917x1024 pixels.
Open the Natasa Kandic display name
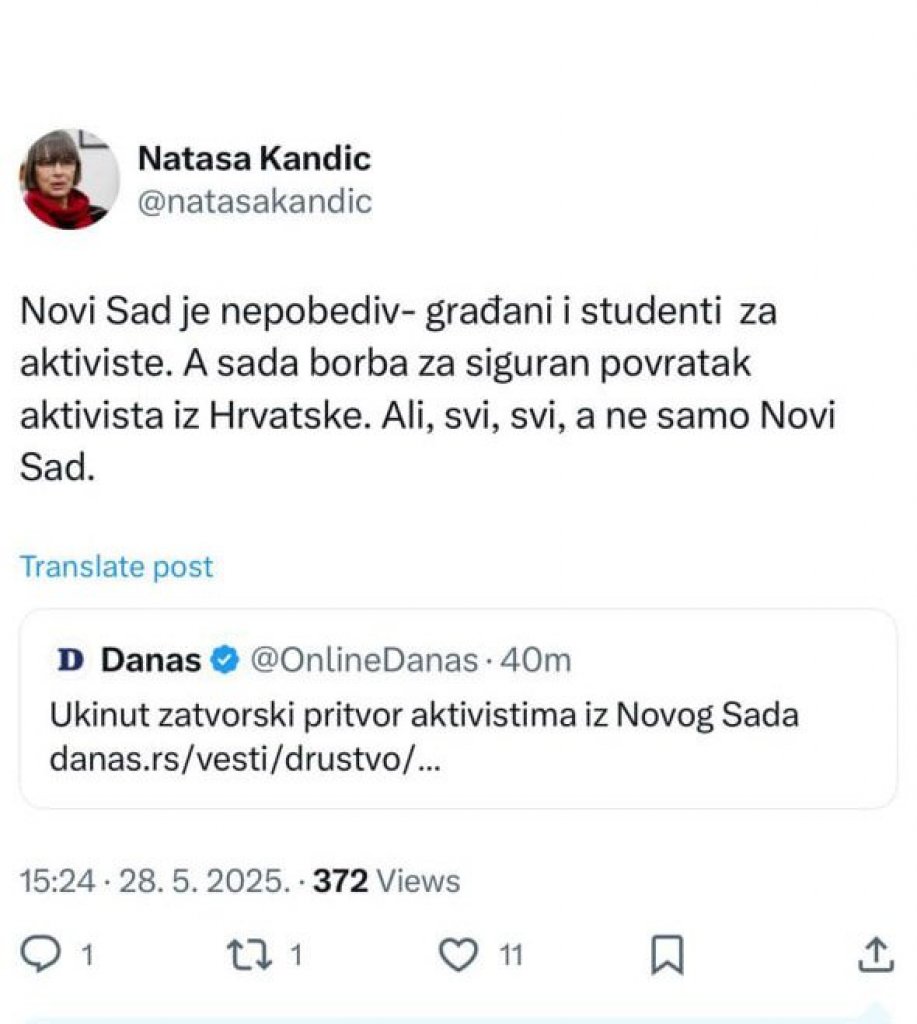click(253, 158)
